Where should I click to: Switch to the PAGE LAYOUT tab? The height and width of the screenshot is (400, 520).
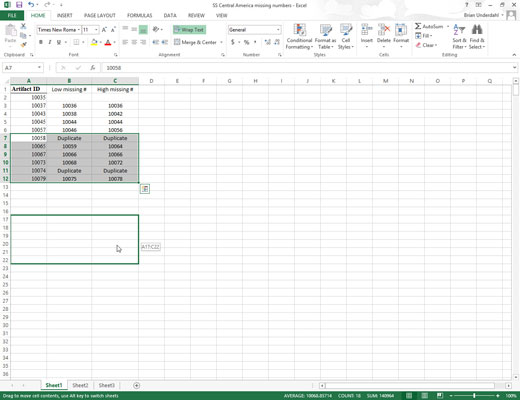pos(100,15)
